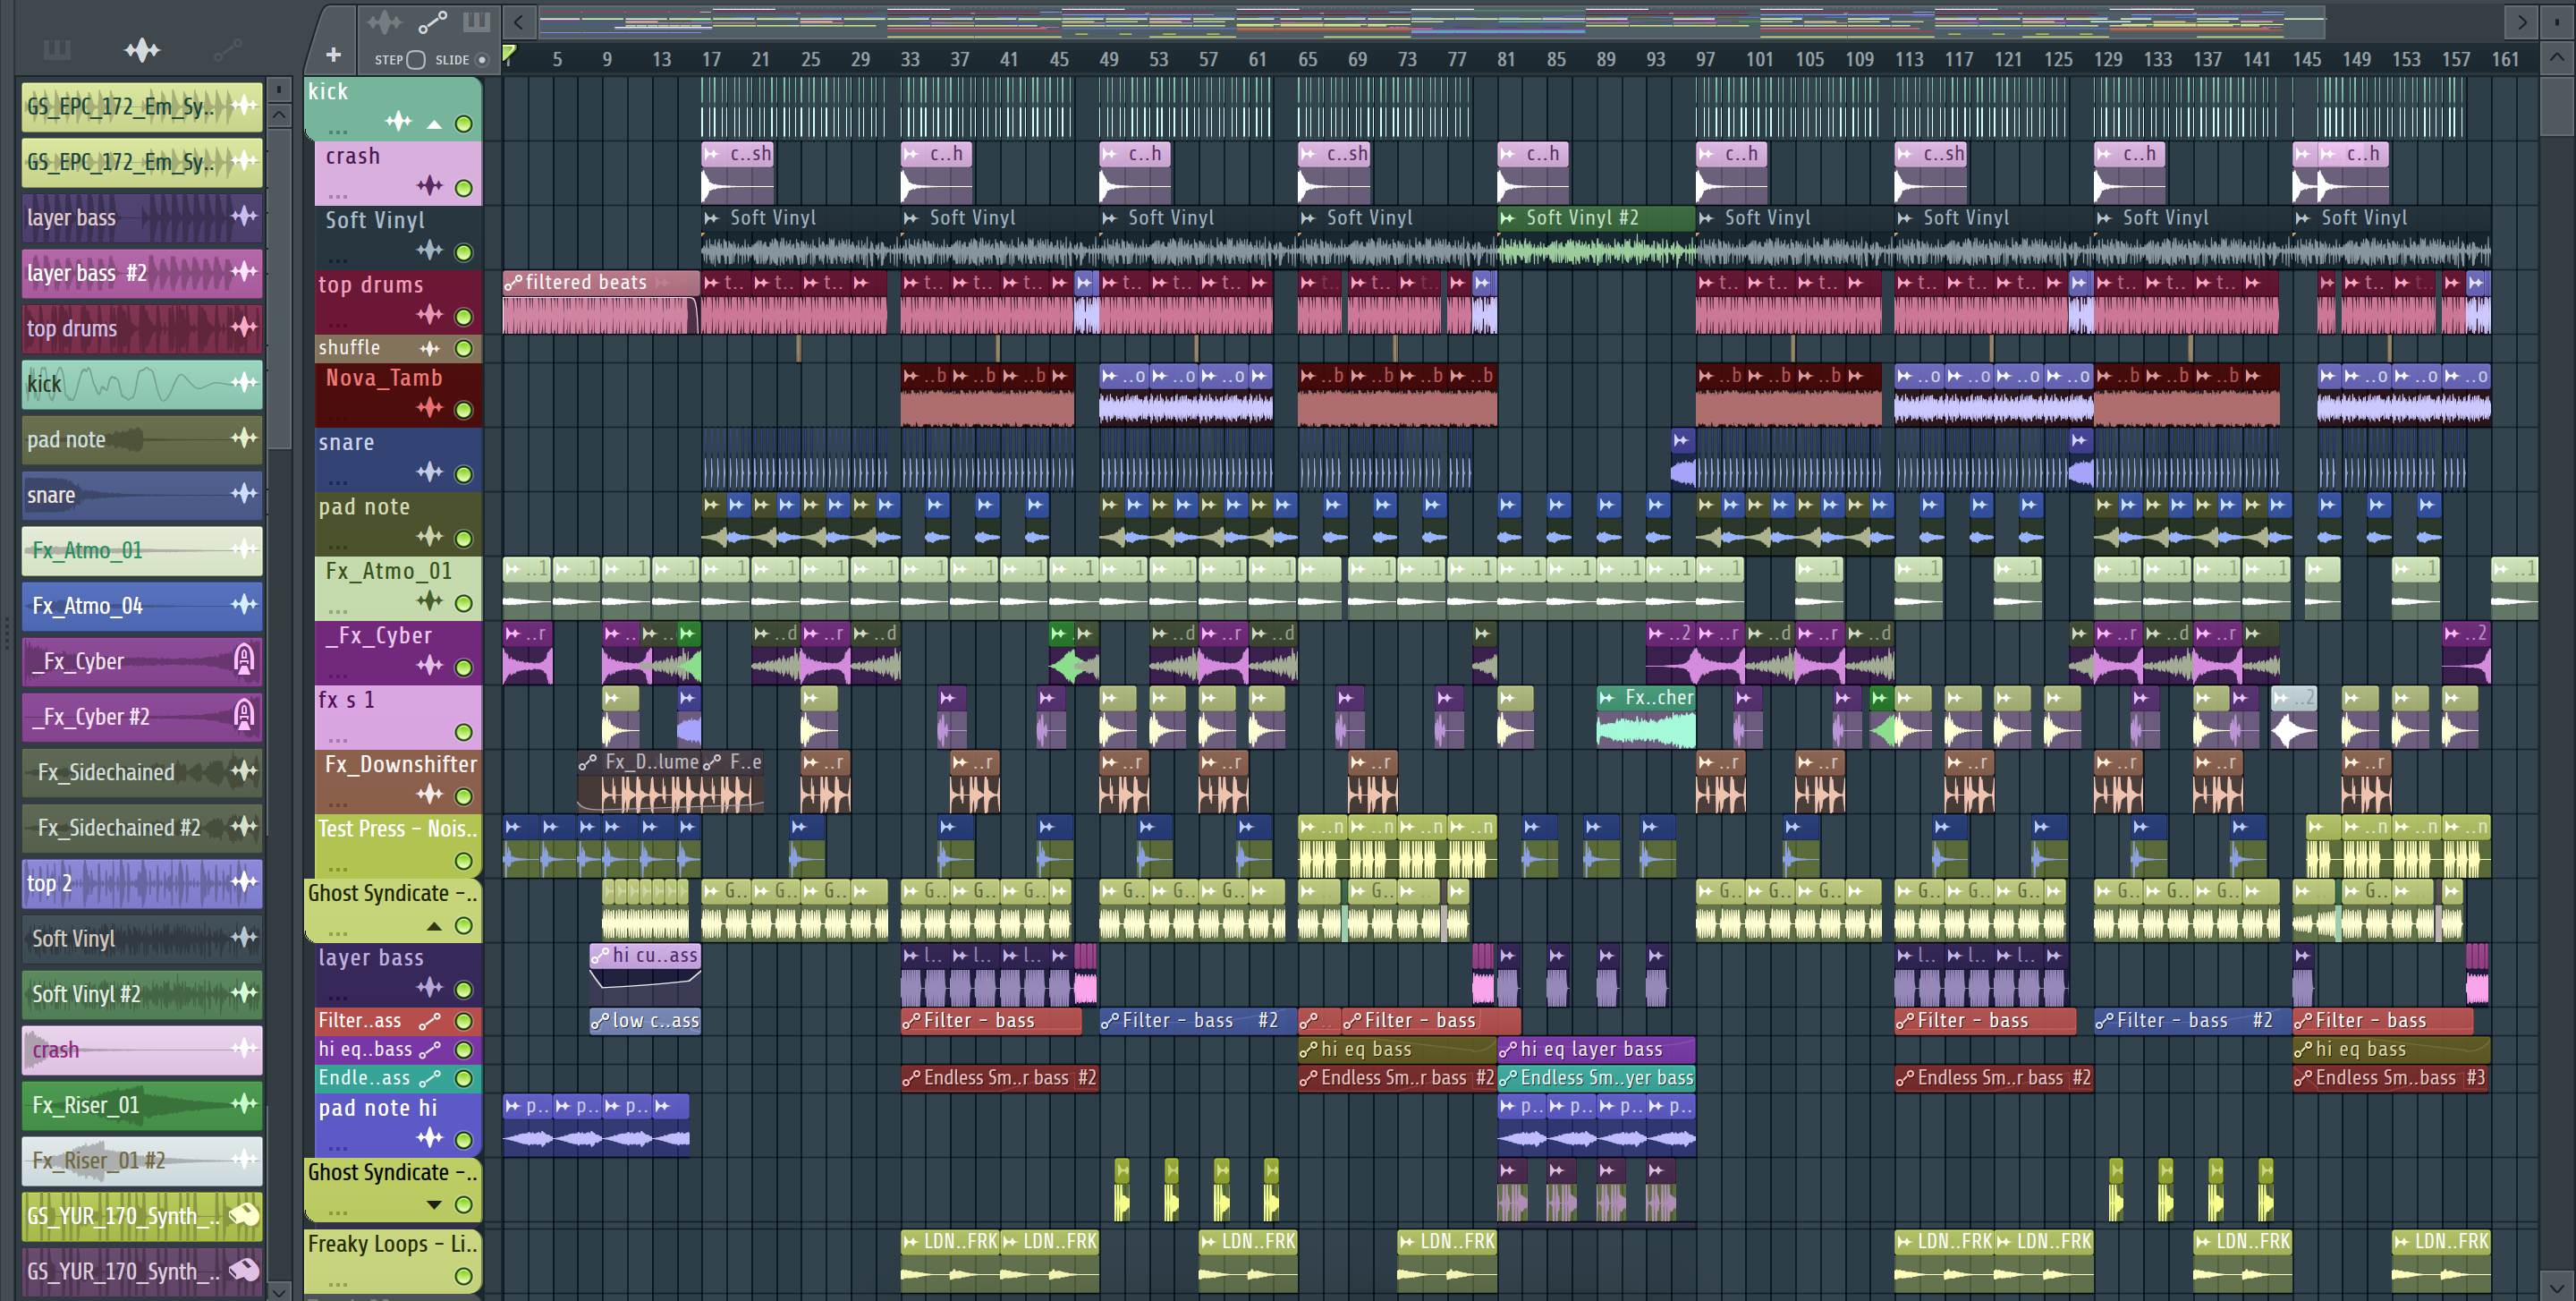Click the lock icon on _Fx_Cyber #2 picker clip

click(x=244, y=716)
